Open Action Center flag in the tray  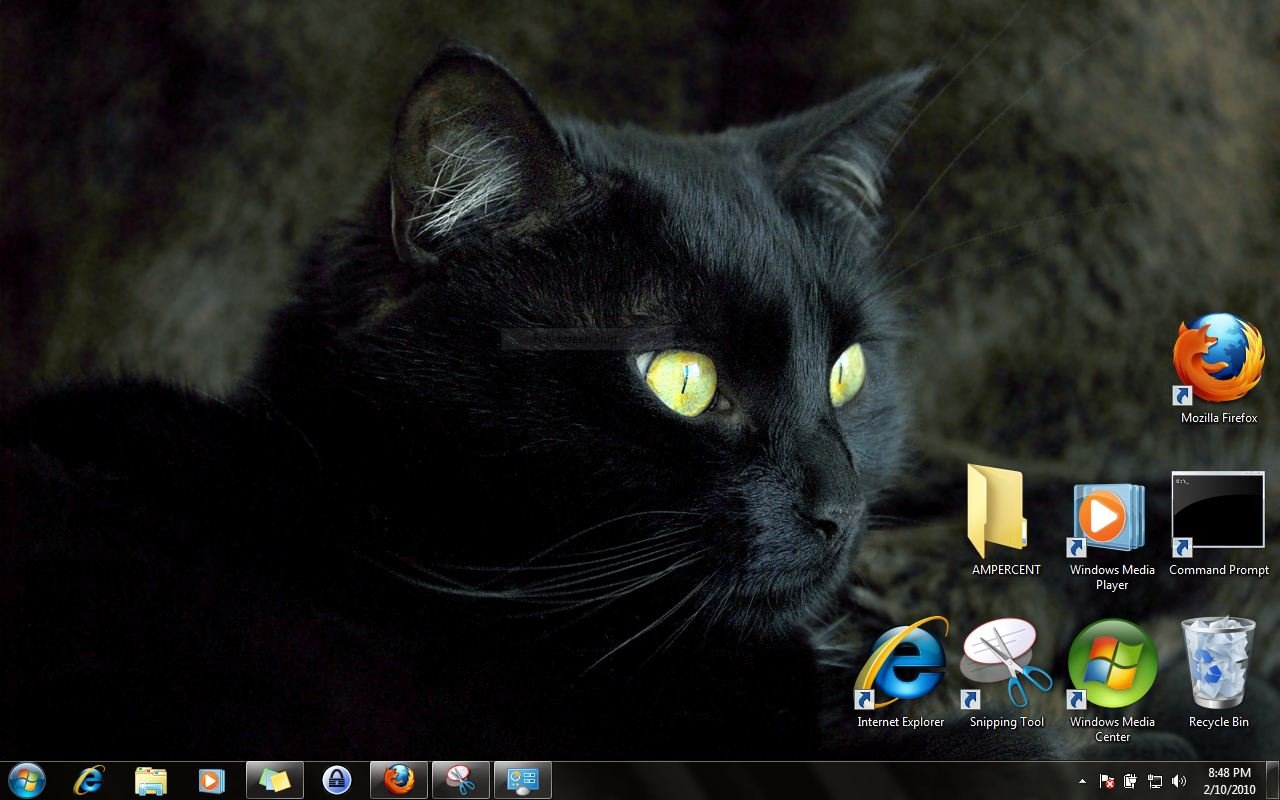(x=1108, y=781)
